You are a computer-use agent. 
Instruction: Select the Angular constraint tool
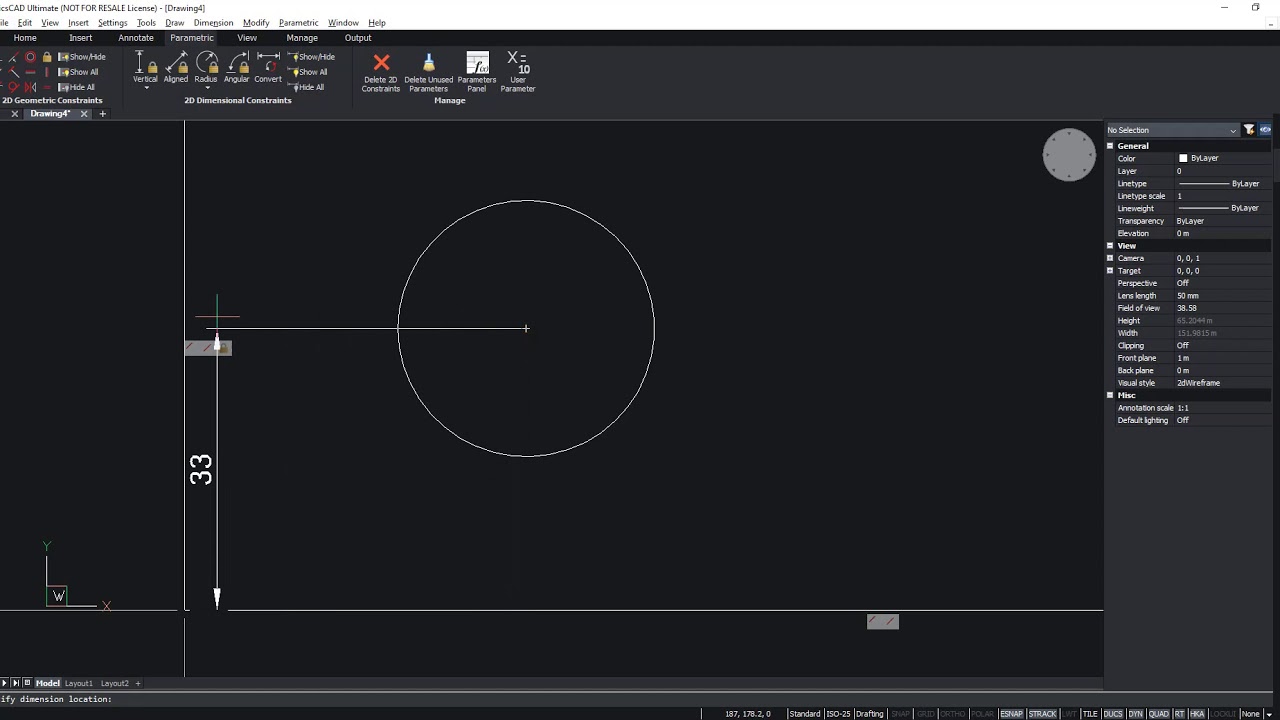(237, 67)
